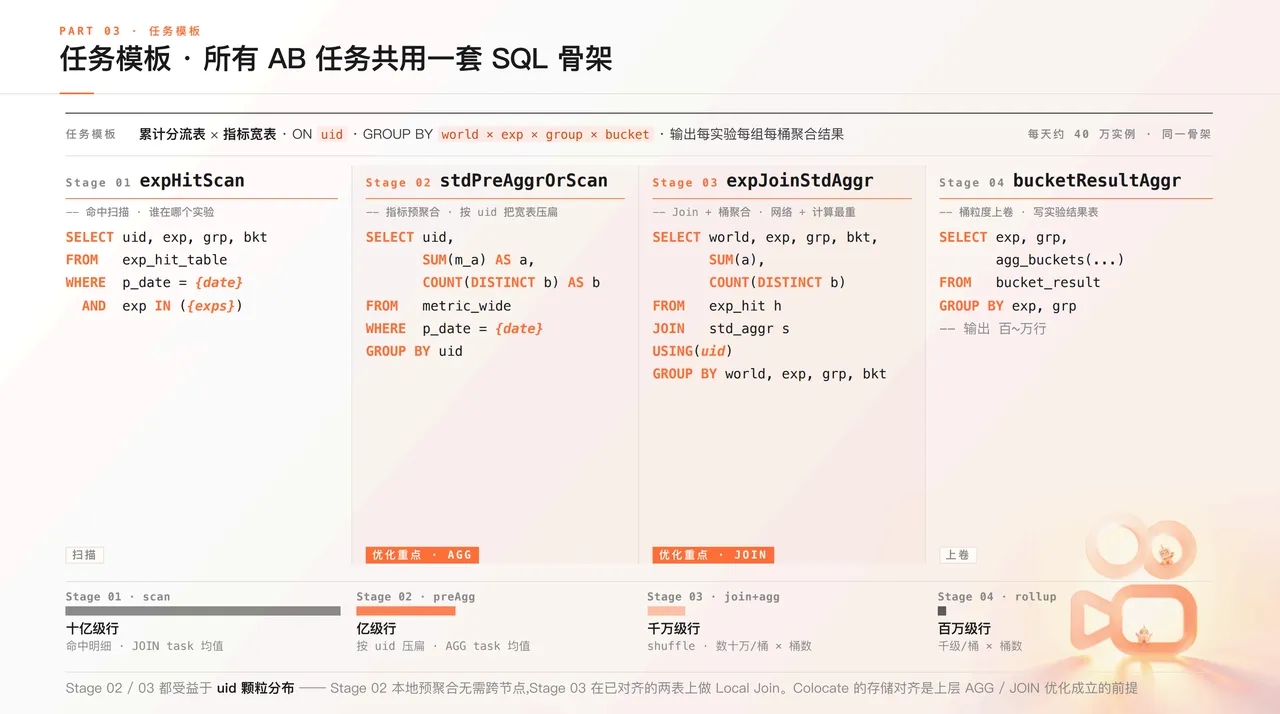Click the -- Join + 桶聚合 comment line

pos(754,212)
